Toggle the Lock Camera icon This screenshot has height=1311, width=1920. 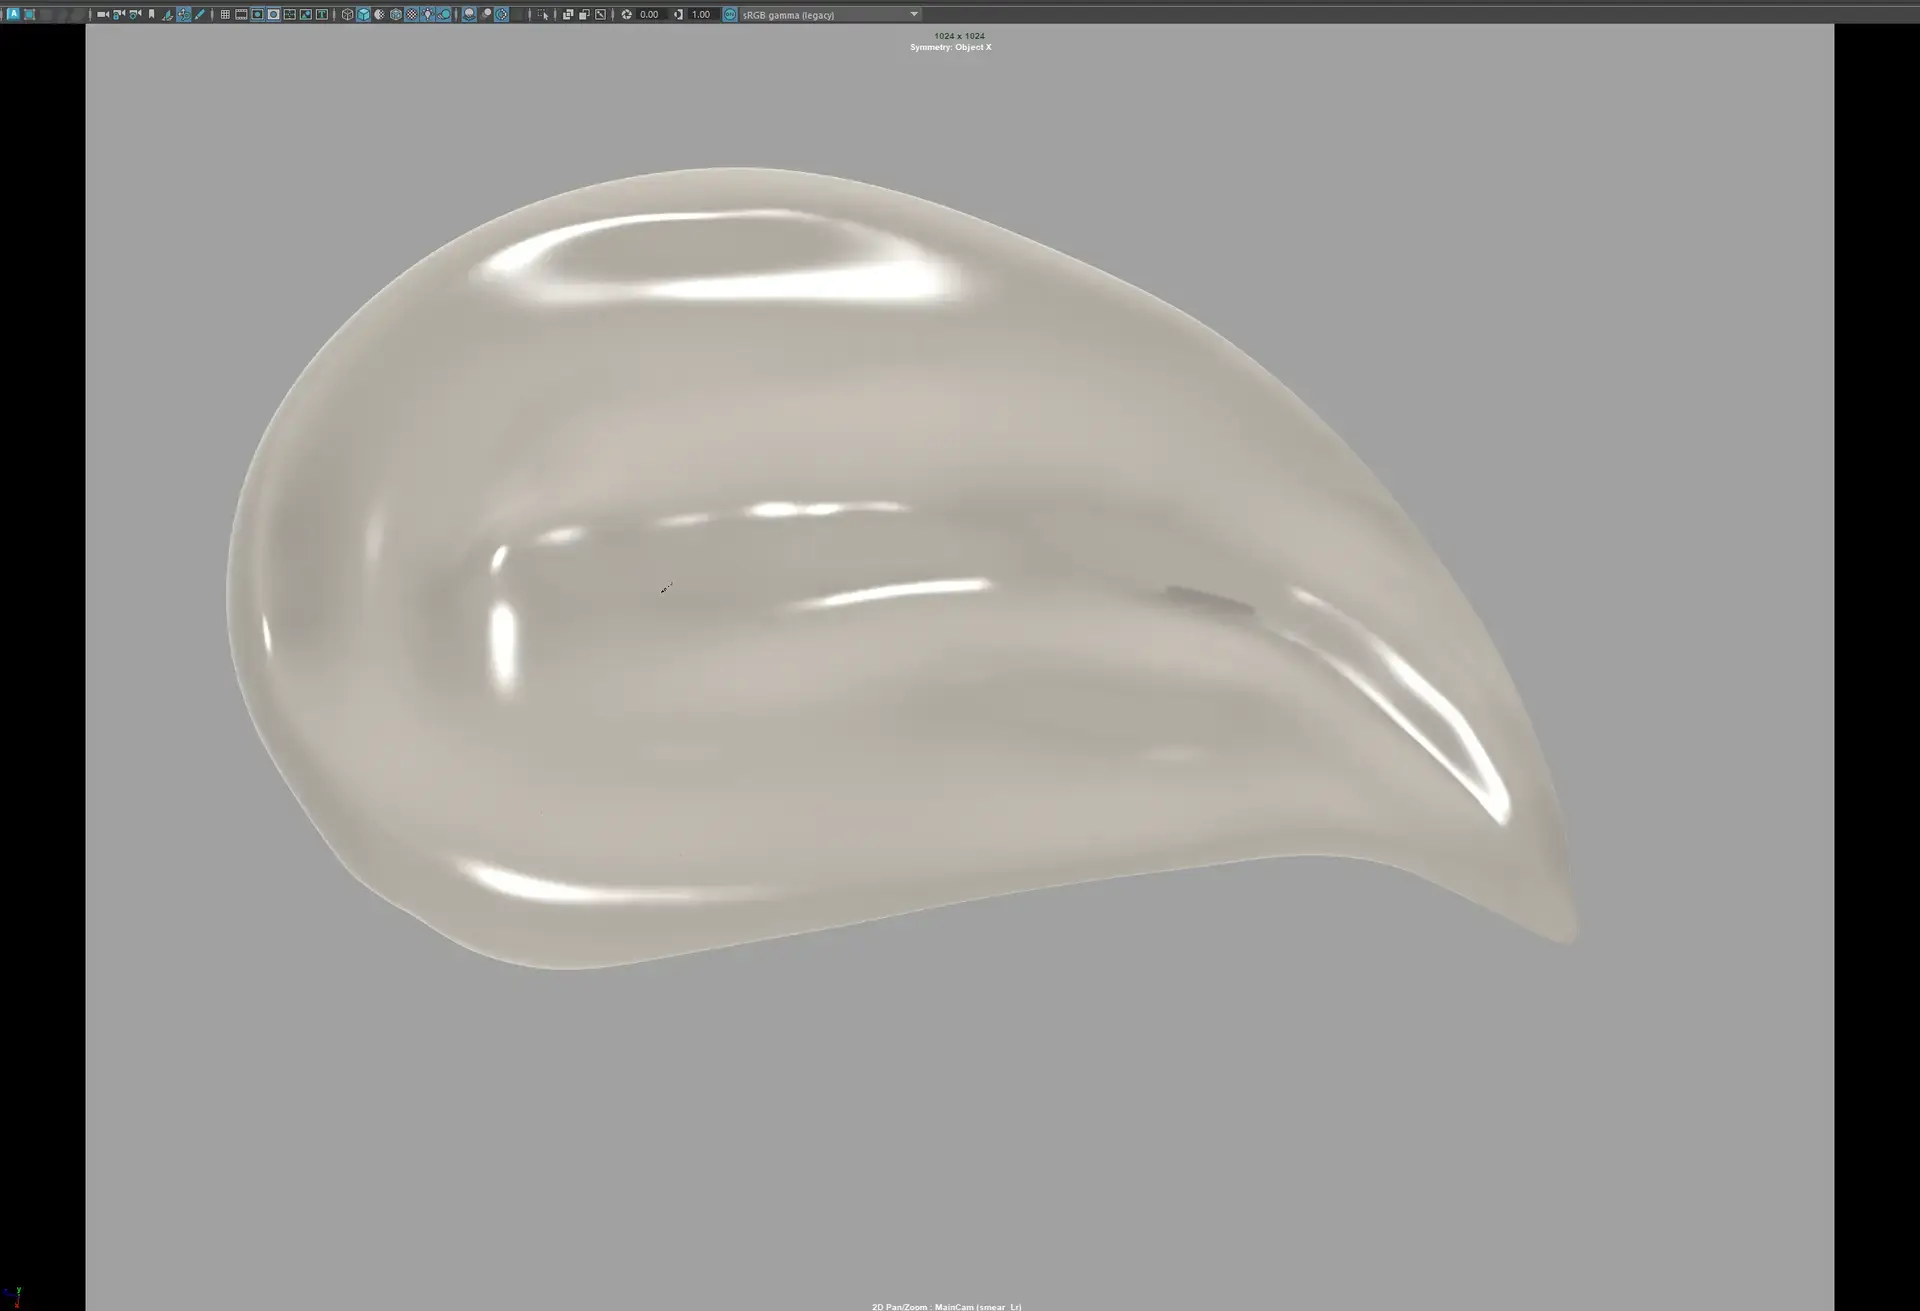118,14
